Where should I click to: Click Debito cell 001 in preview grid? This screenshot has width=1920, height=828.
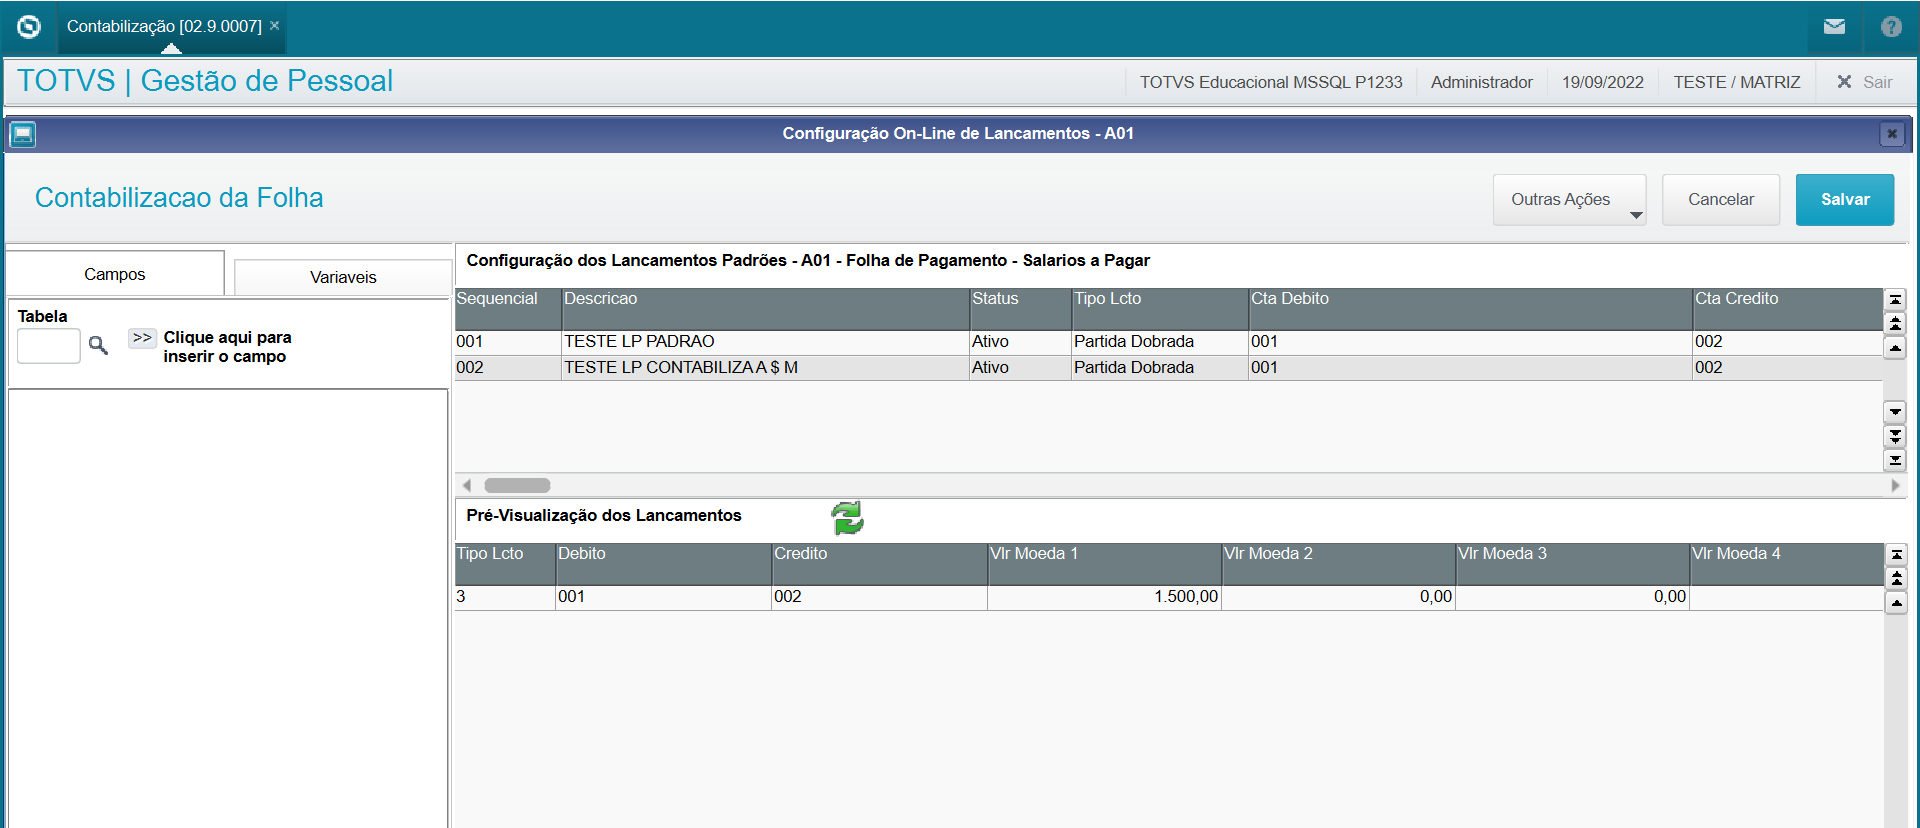point(663,597)
